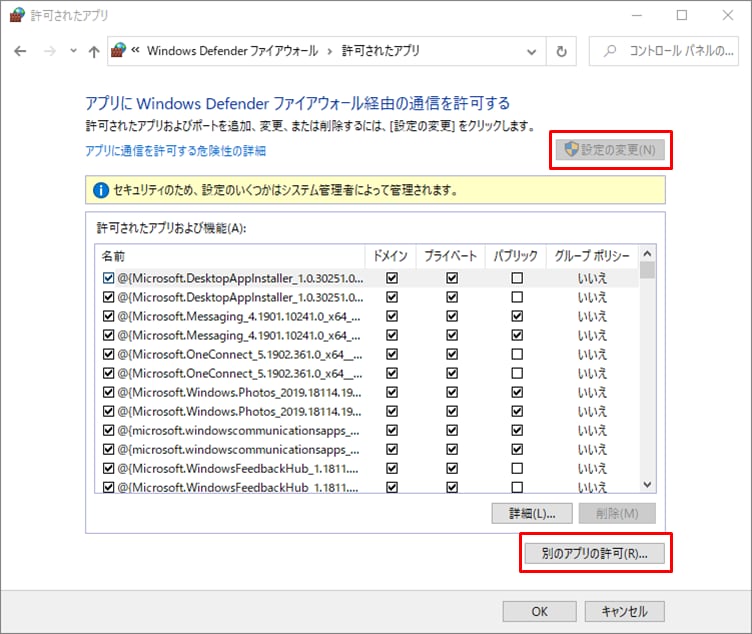The image size is (752, 634).
Task: Open the recent locations chevron
Action: (73, 50)
